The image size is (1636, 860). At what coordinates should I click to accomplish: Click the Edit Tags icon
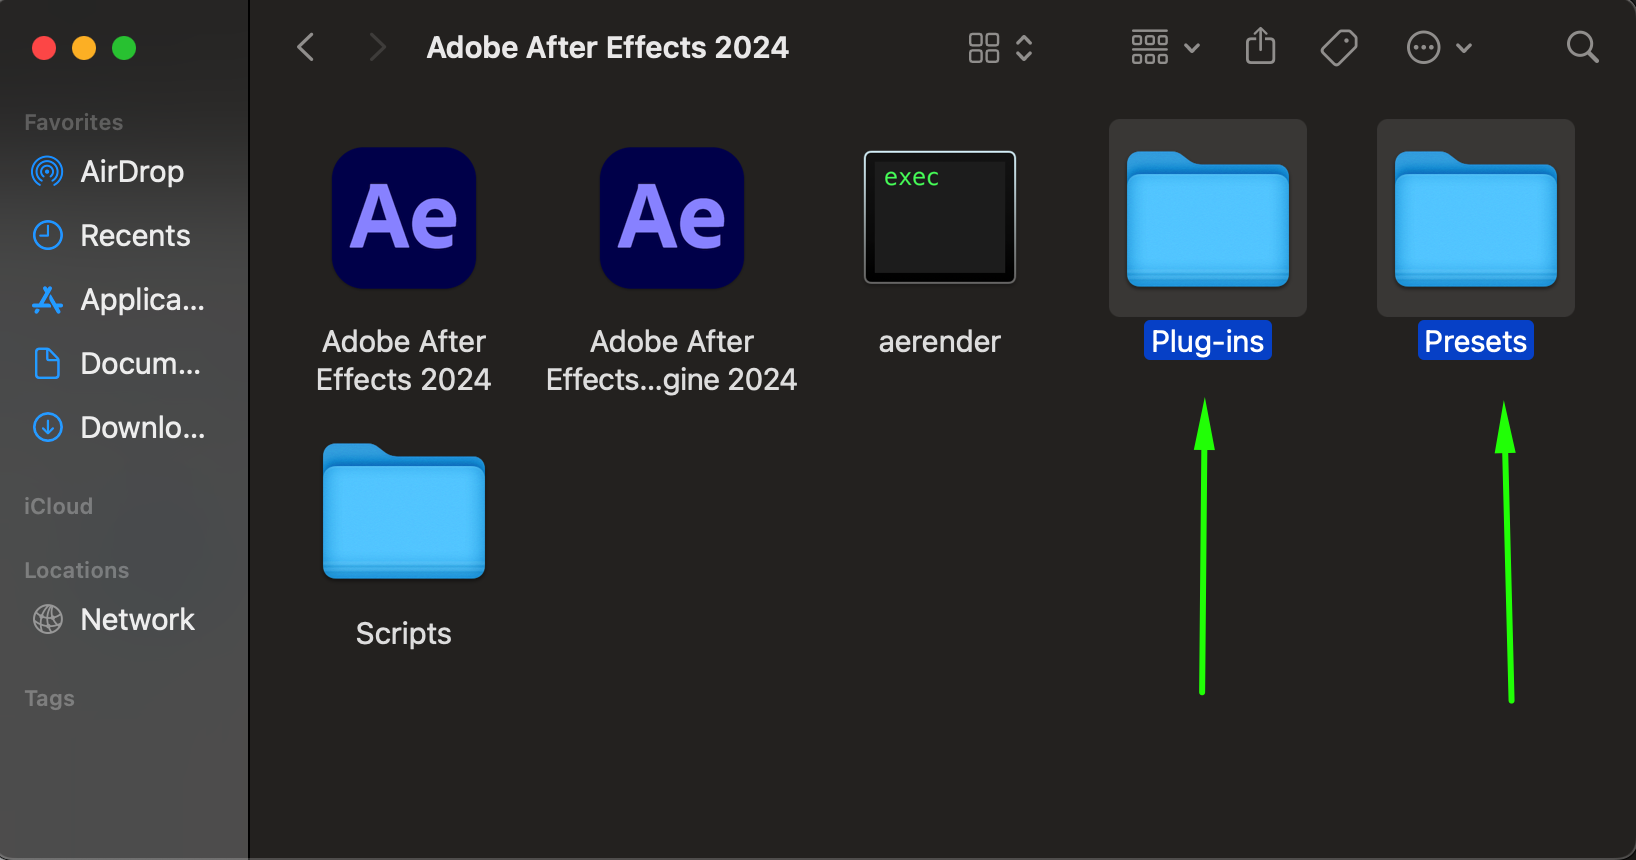pyautogui.click(x=1338, y=47)
